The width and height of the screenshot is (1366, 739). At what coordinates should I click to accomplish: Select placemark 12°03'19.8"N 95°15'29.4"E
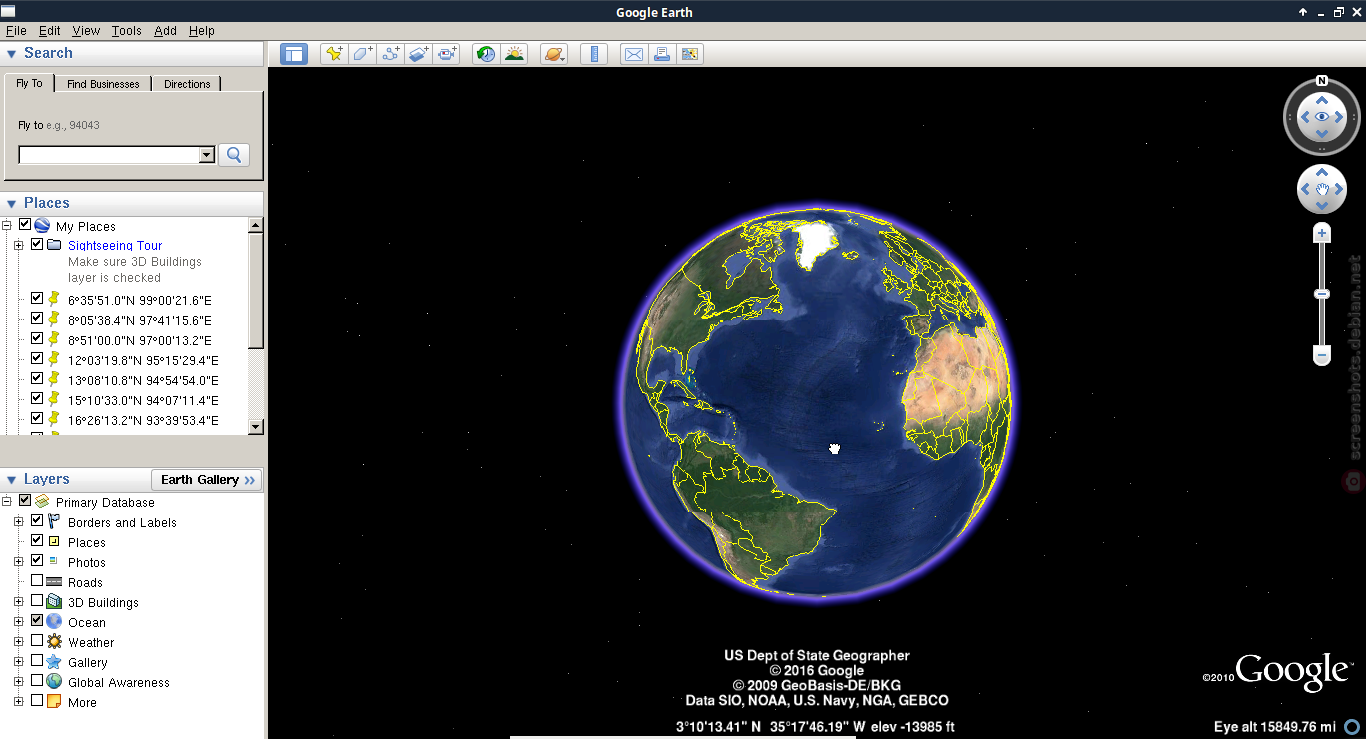tap(143, 360)
